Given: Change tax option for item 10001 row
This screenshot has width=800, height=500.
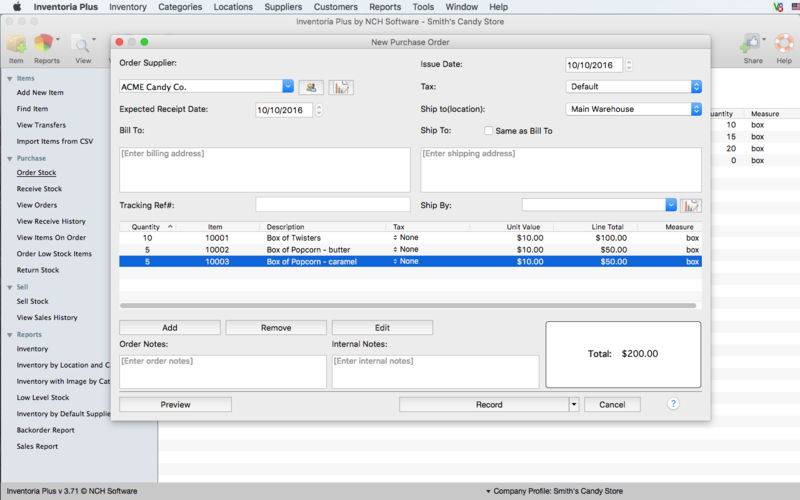Looking at the screenshot, I should click(x=406, y=238).
